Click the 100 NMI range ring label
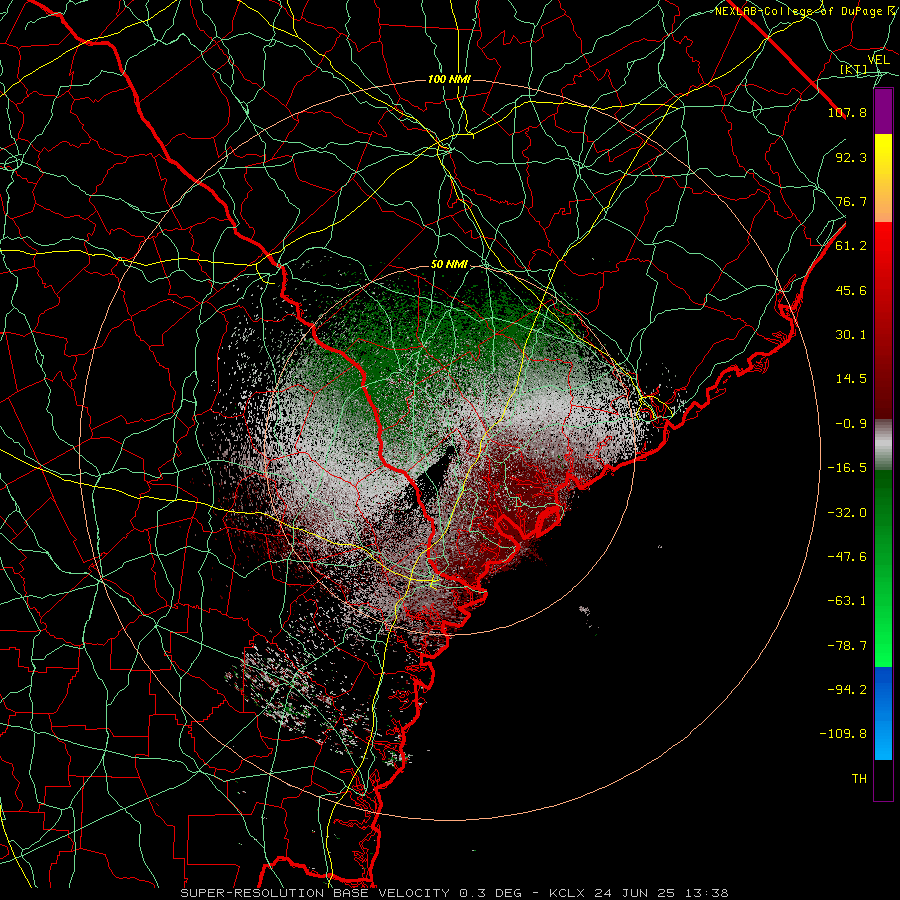Viewport: 900px width, 900px height. (449, 79)
